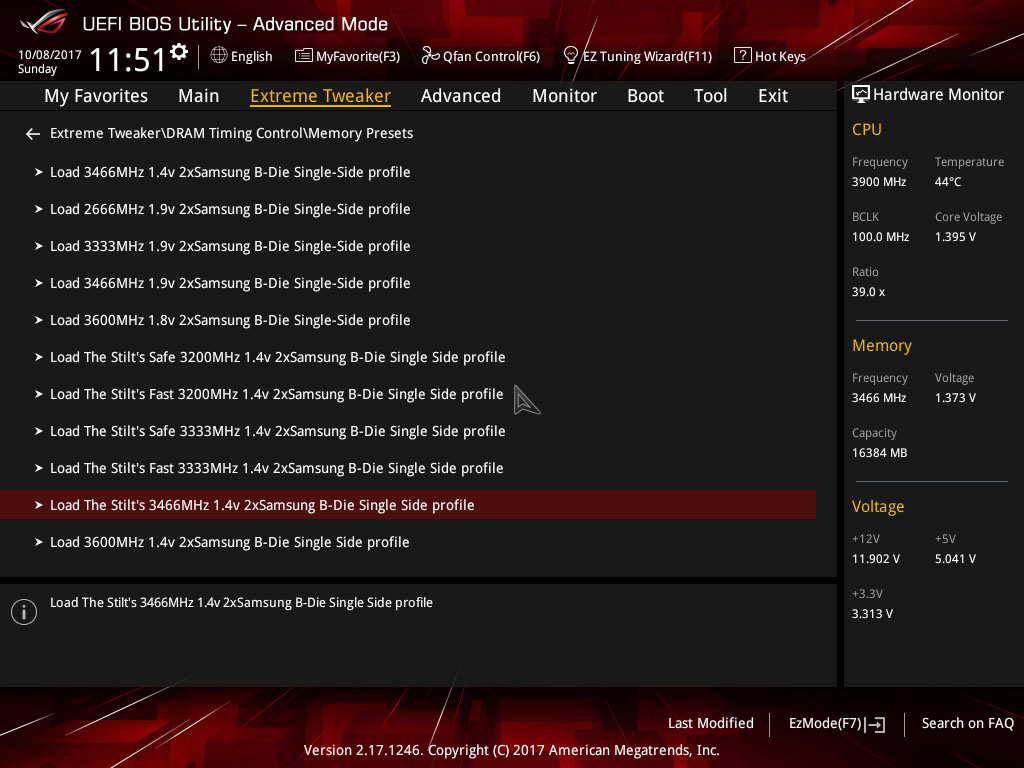The height and width of the screenshot is (768, 1024).
Task: Open the Advanced tab
Action: coord(461,96)
